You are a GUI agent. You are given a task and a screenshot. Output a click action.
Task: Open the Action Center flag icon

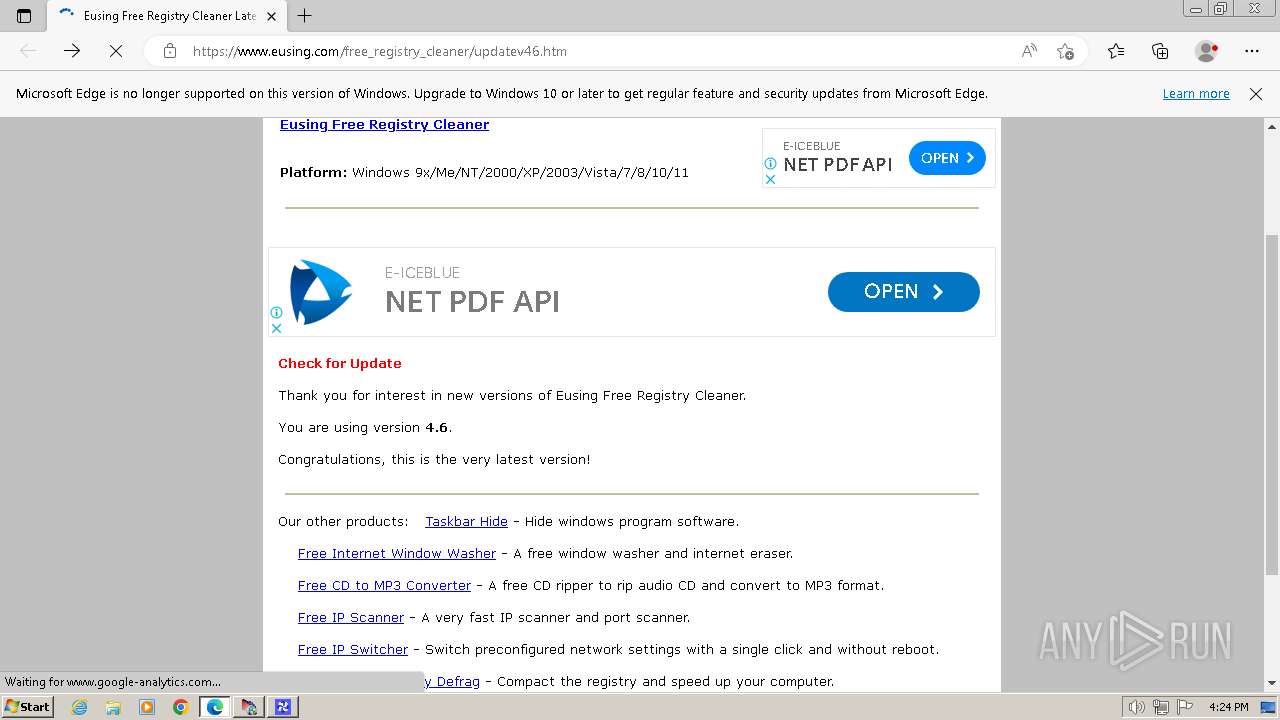point(1184,707)
